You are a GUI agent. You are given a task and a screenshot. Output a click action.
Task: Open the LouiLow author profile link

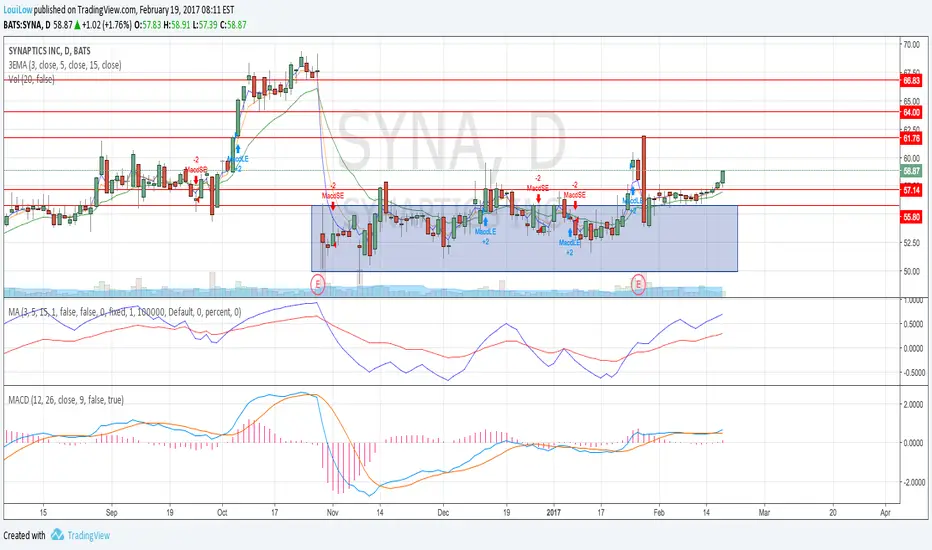(17, 10)
